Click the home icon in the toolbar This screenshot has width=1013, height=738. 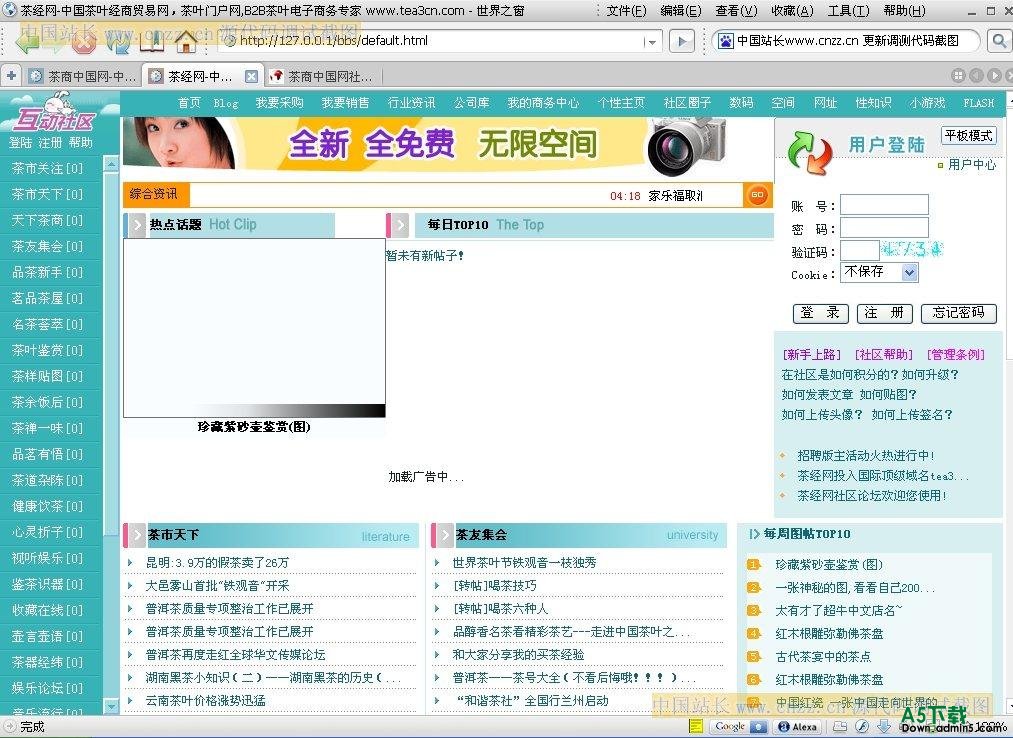click(x=186, y=42)
